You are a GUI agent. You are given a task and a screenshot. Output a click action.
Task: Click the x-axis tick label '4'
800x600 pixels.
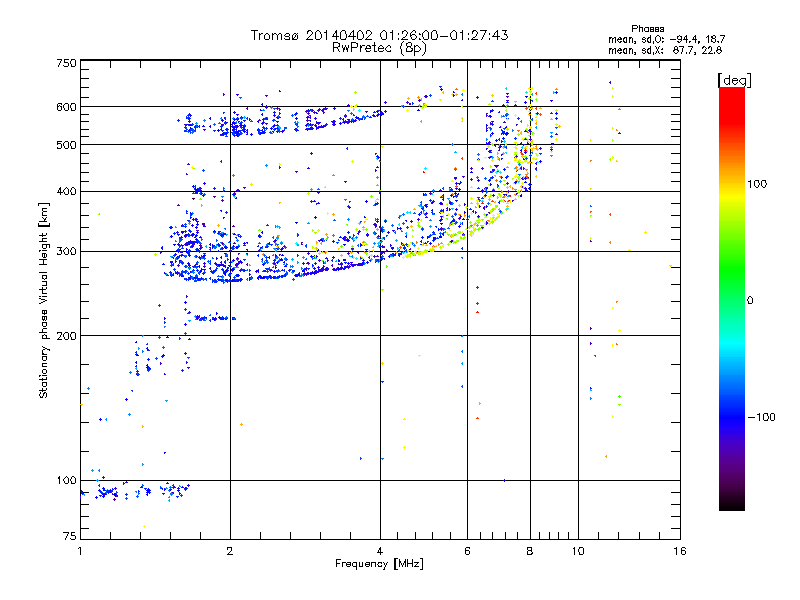[380, 551]
